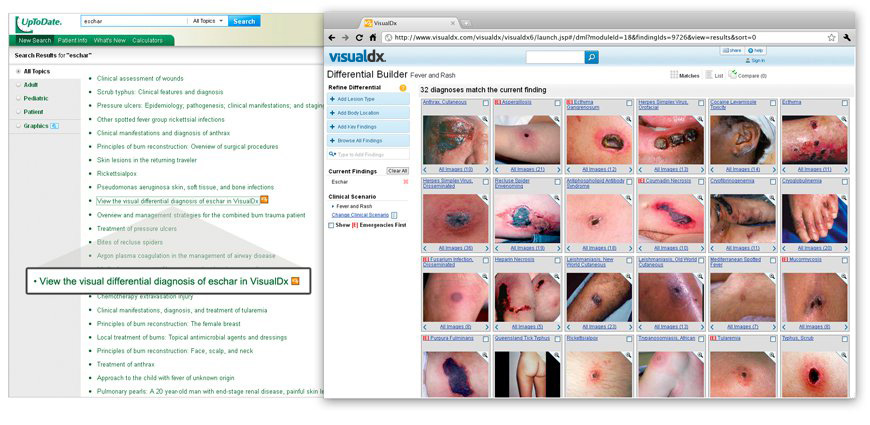Open the browser wrench settings menu
870x425 pixels.
tap(846, 37)
